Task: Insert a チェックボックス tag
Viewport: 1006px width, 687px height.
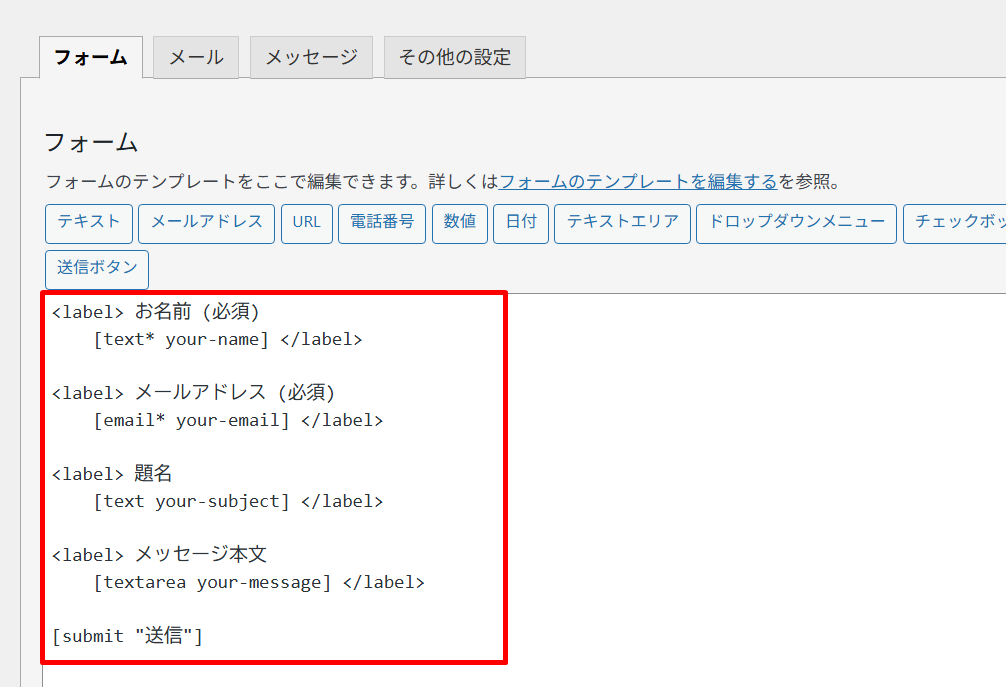Action: pos(955,224)
